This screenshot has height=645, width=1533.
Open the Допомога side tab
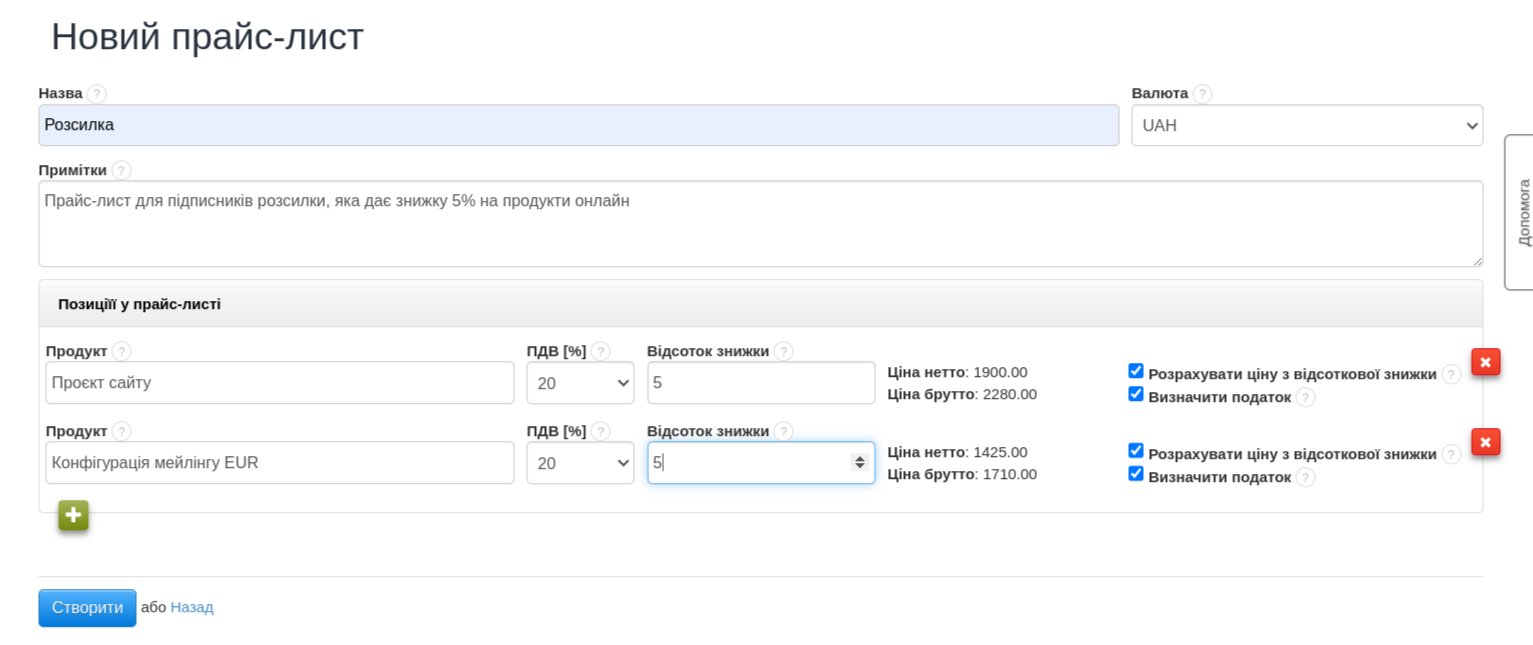click(1521, 212)
